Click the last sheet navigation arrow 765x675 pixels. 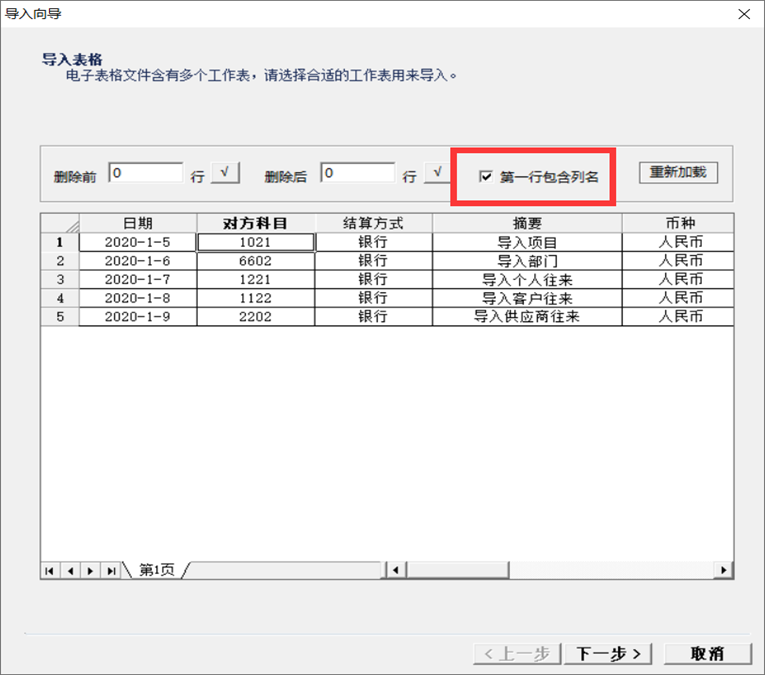pyautogui.click(x=112, y=570)
